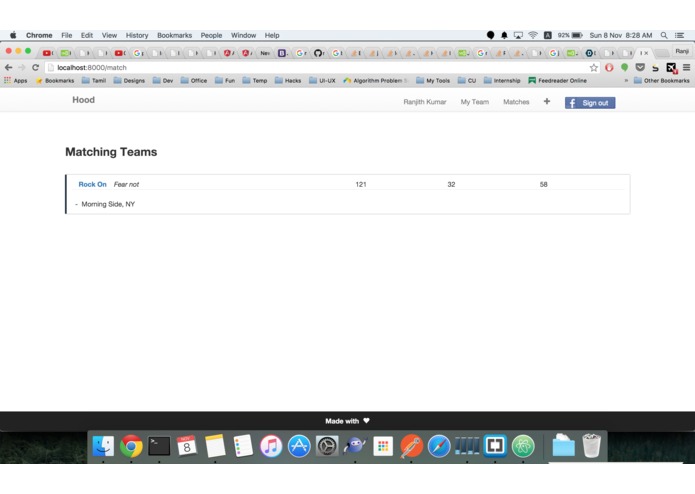Launch Reminders from the dock
Image resolution: width=695 pixels, height=494 pixels.
[x=243, y=446]
